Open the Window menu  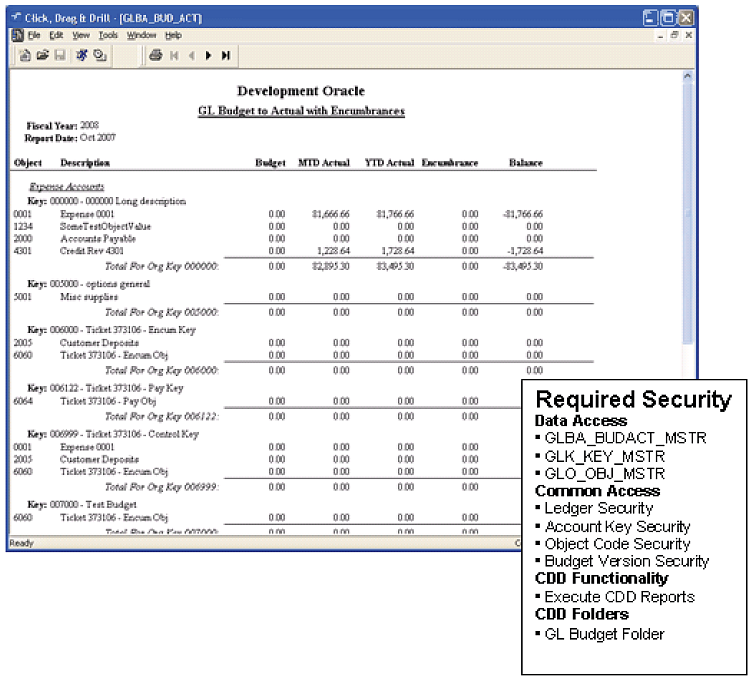141,35
